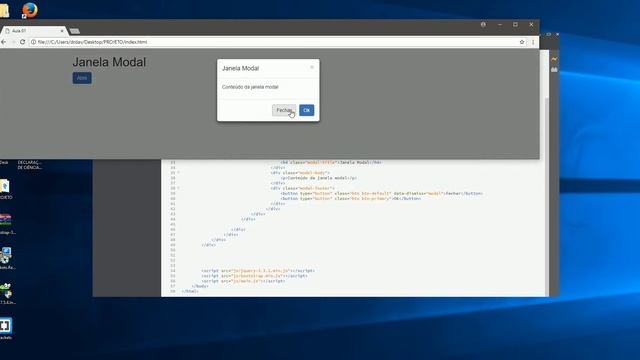Open the Chrome three-dot menu
The width and height of the screenshot is (640, 360).
[533, 42]
